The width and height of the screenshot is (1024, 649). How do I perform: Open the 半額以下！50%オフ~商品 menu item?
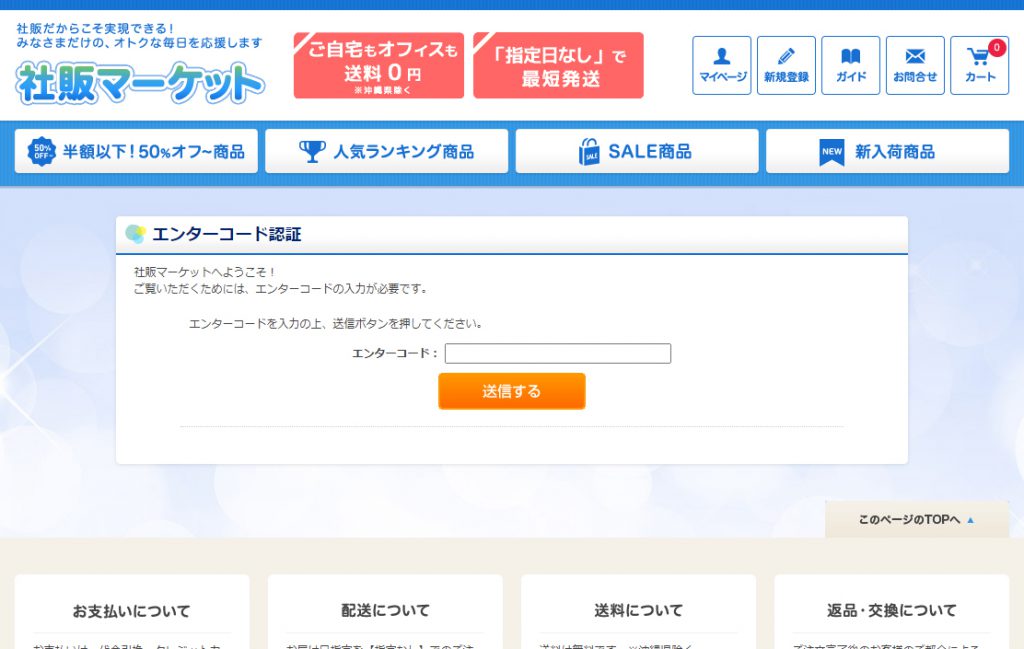pos(135,151)
